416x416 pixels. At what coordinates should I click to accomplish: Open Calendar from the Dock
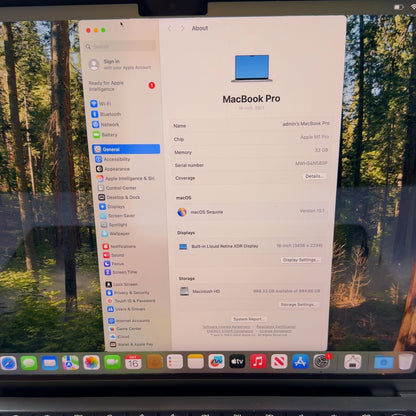click(133, 362)
